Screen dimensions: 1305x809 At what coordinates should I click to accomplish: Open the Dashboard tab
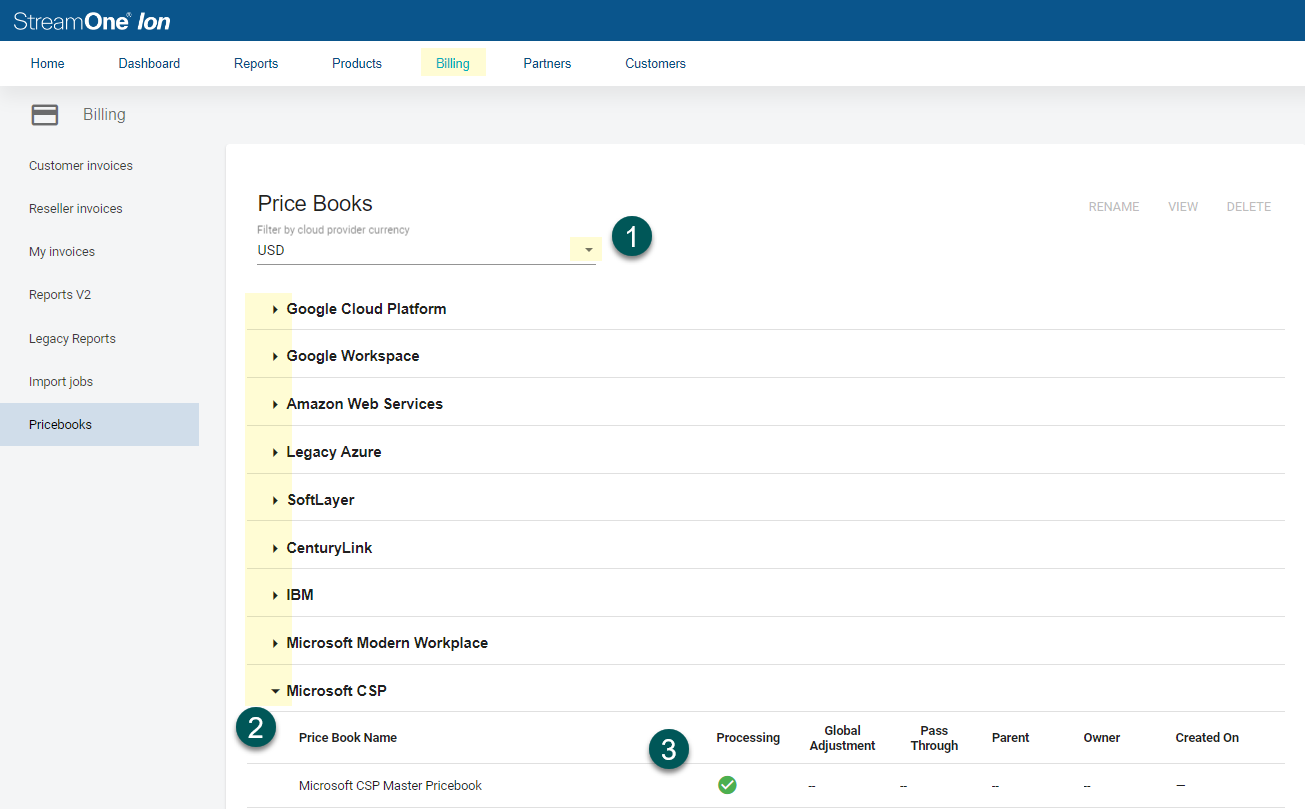pos(149,63)
